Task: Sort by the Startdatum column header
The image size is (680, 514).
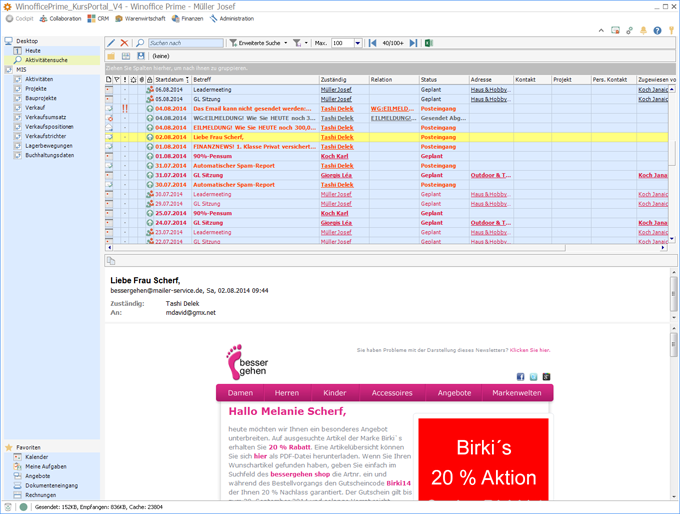Action: (172, 80)
